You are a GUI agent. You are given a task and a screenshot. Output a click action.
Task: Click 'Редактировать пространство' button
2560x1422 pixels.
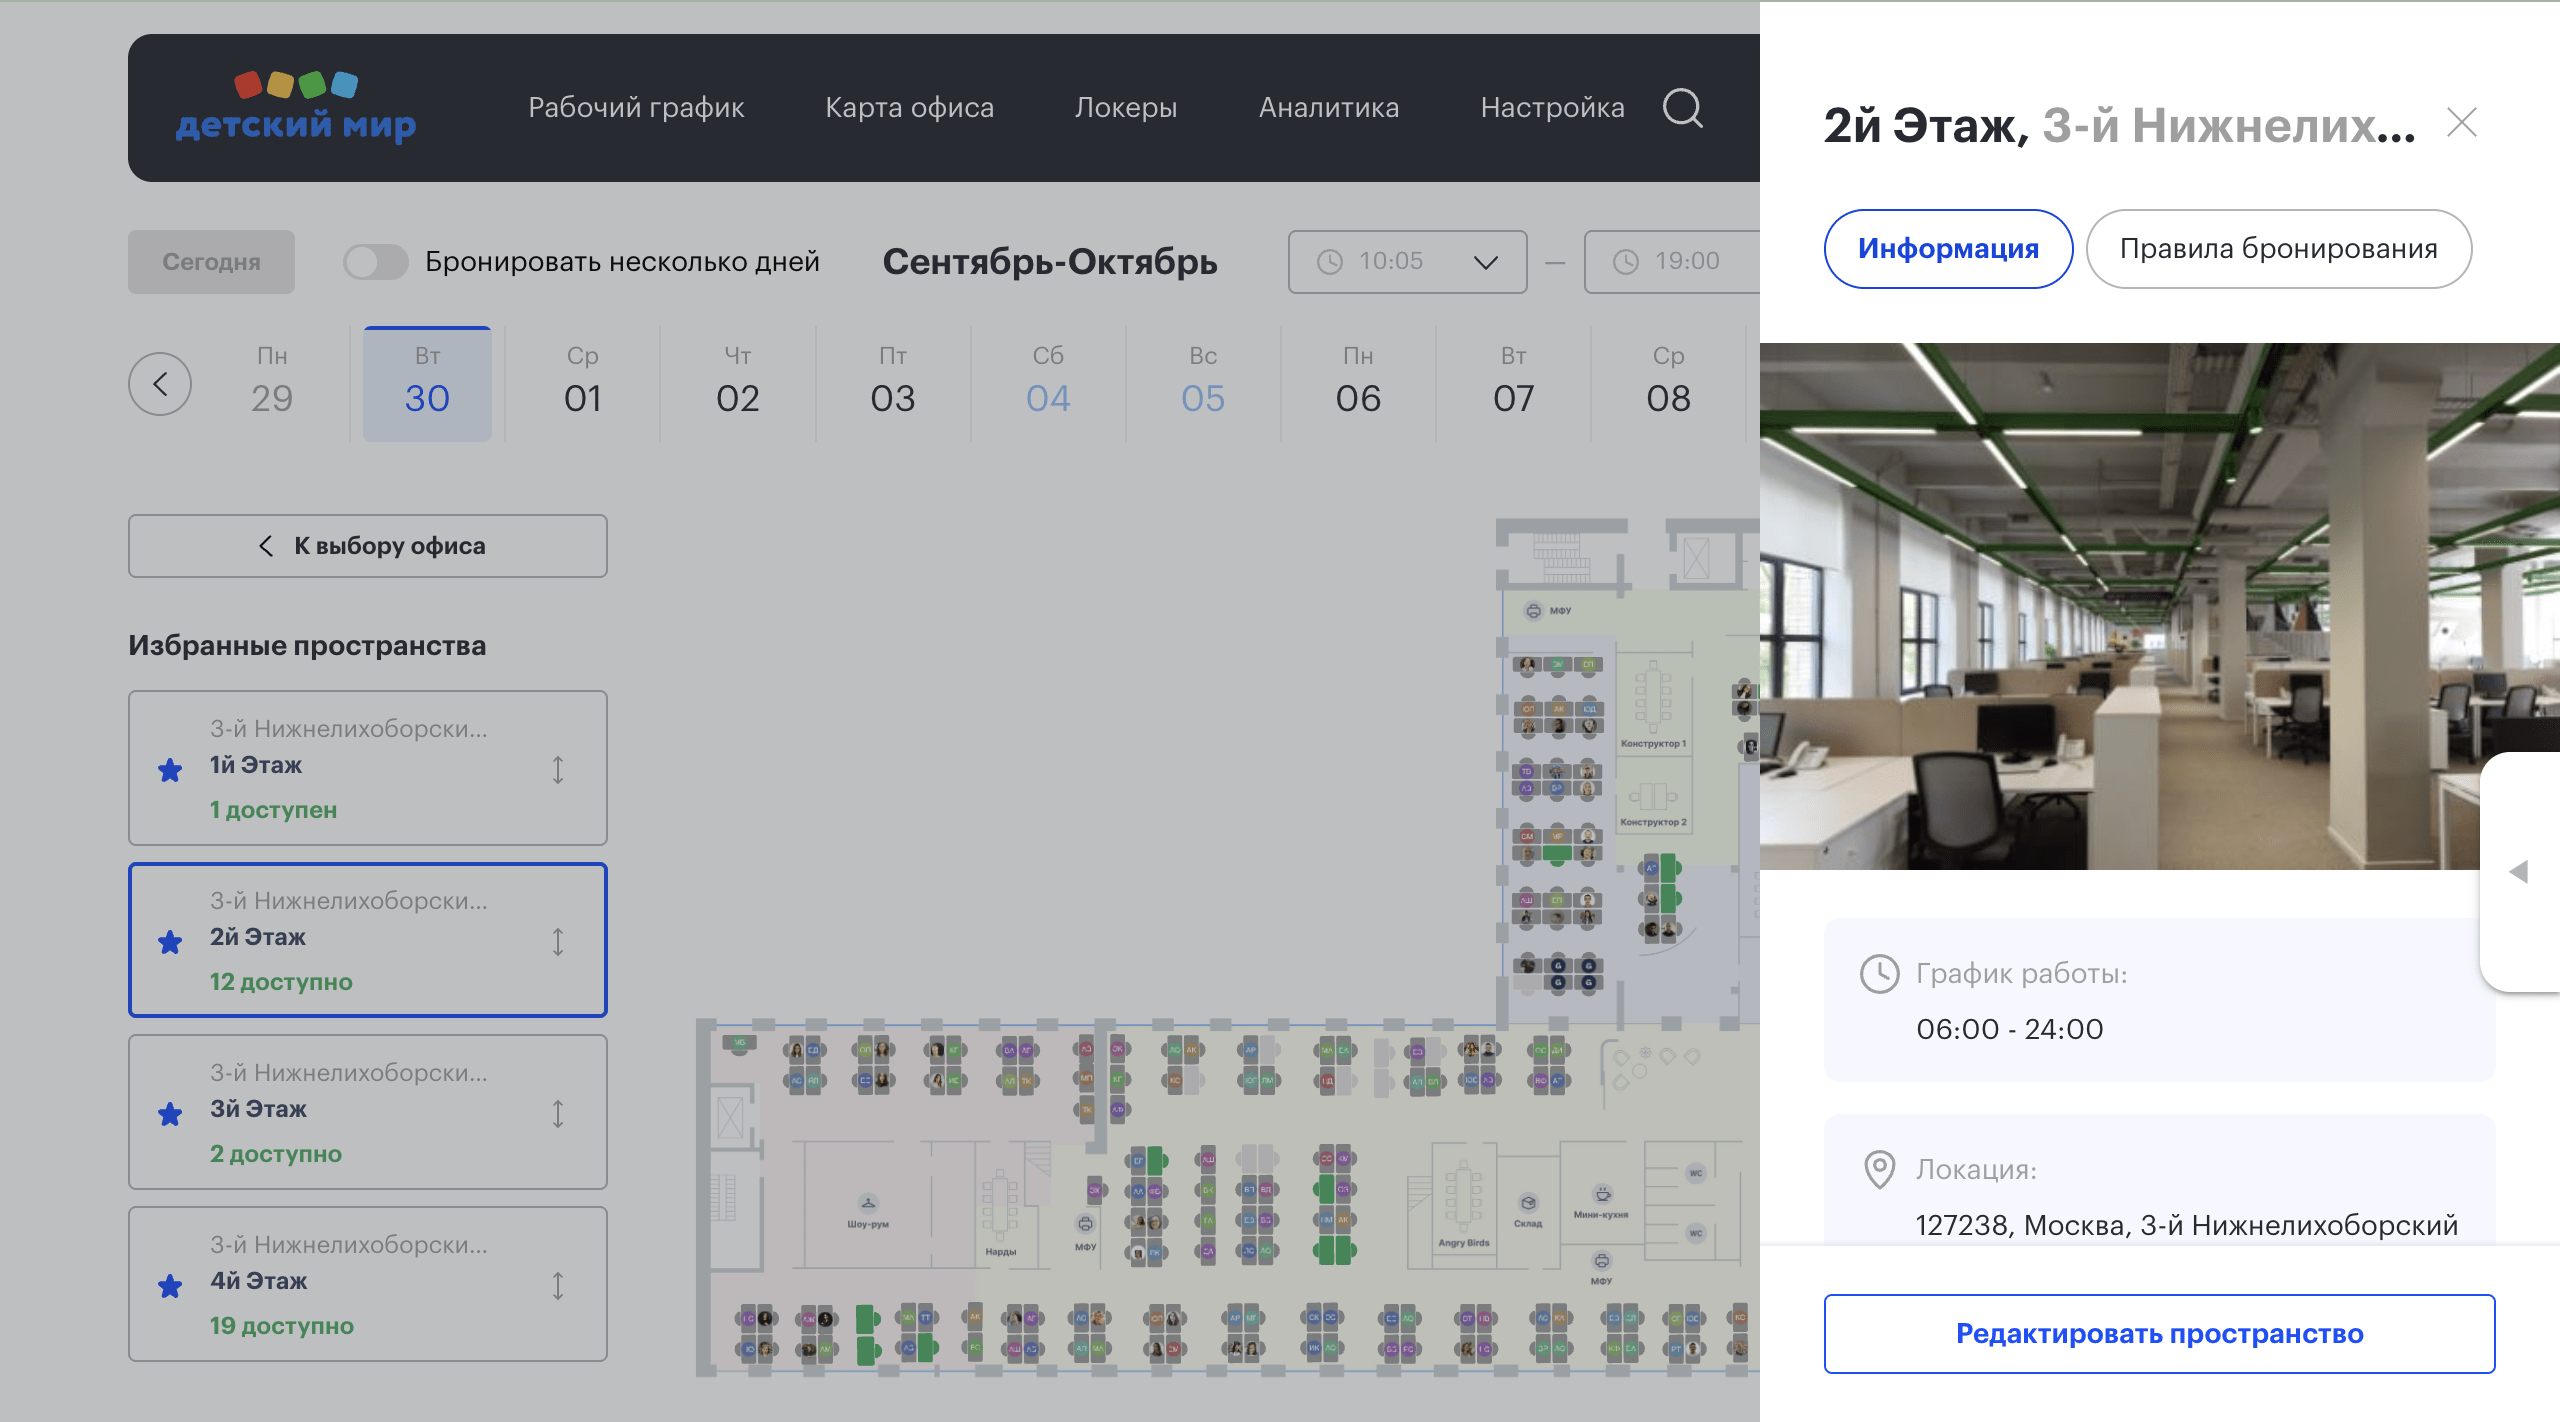click(x=2159, y=1334)
